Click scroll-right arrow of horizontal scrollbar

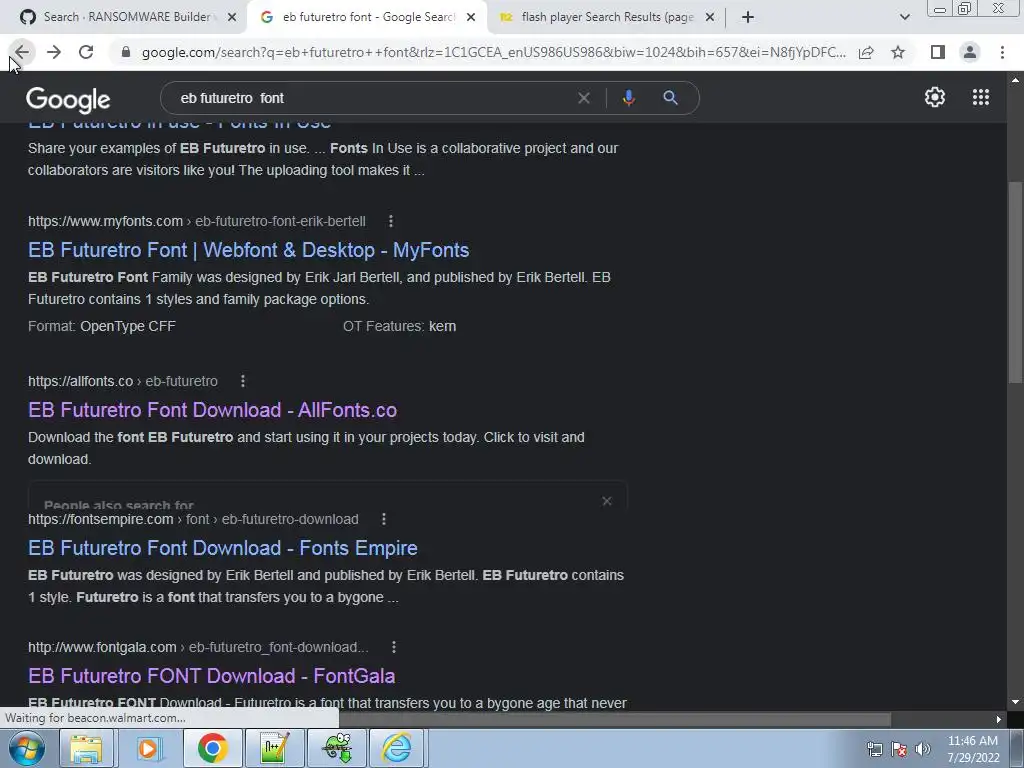[999, 719]
